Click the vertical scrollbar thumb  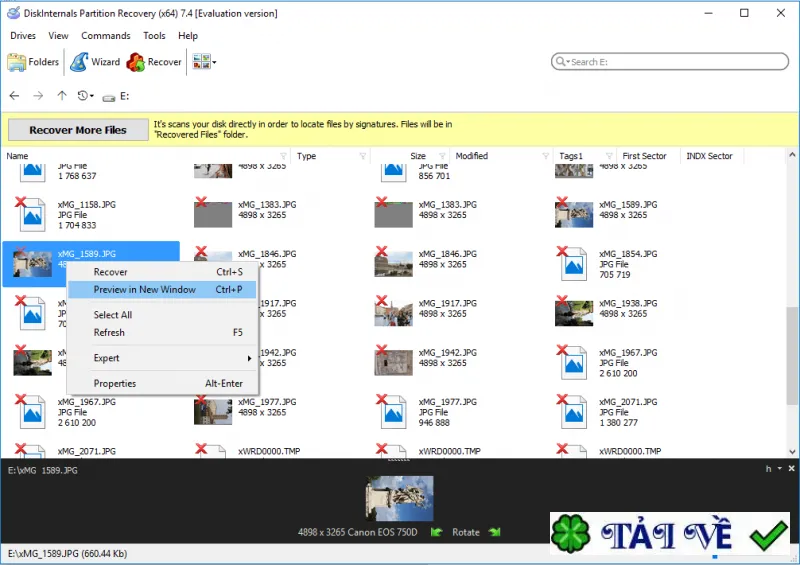(x=792, y=356)
